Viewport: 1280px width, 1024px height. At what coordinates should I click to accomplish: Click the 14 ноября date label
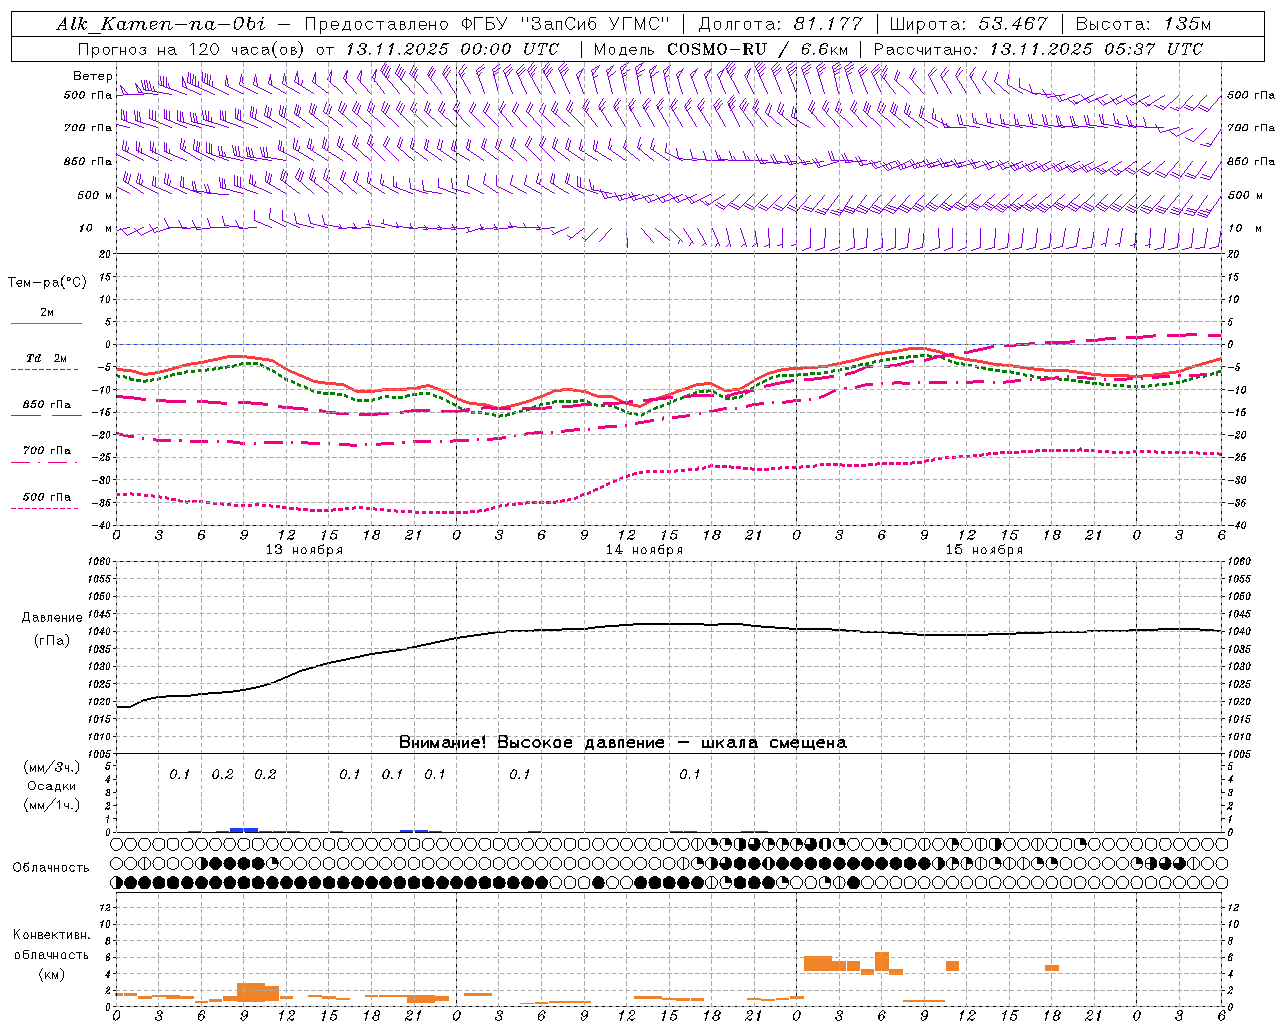point(644,550)
